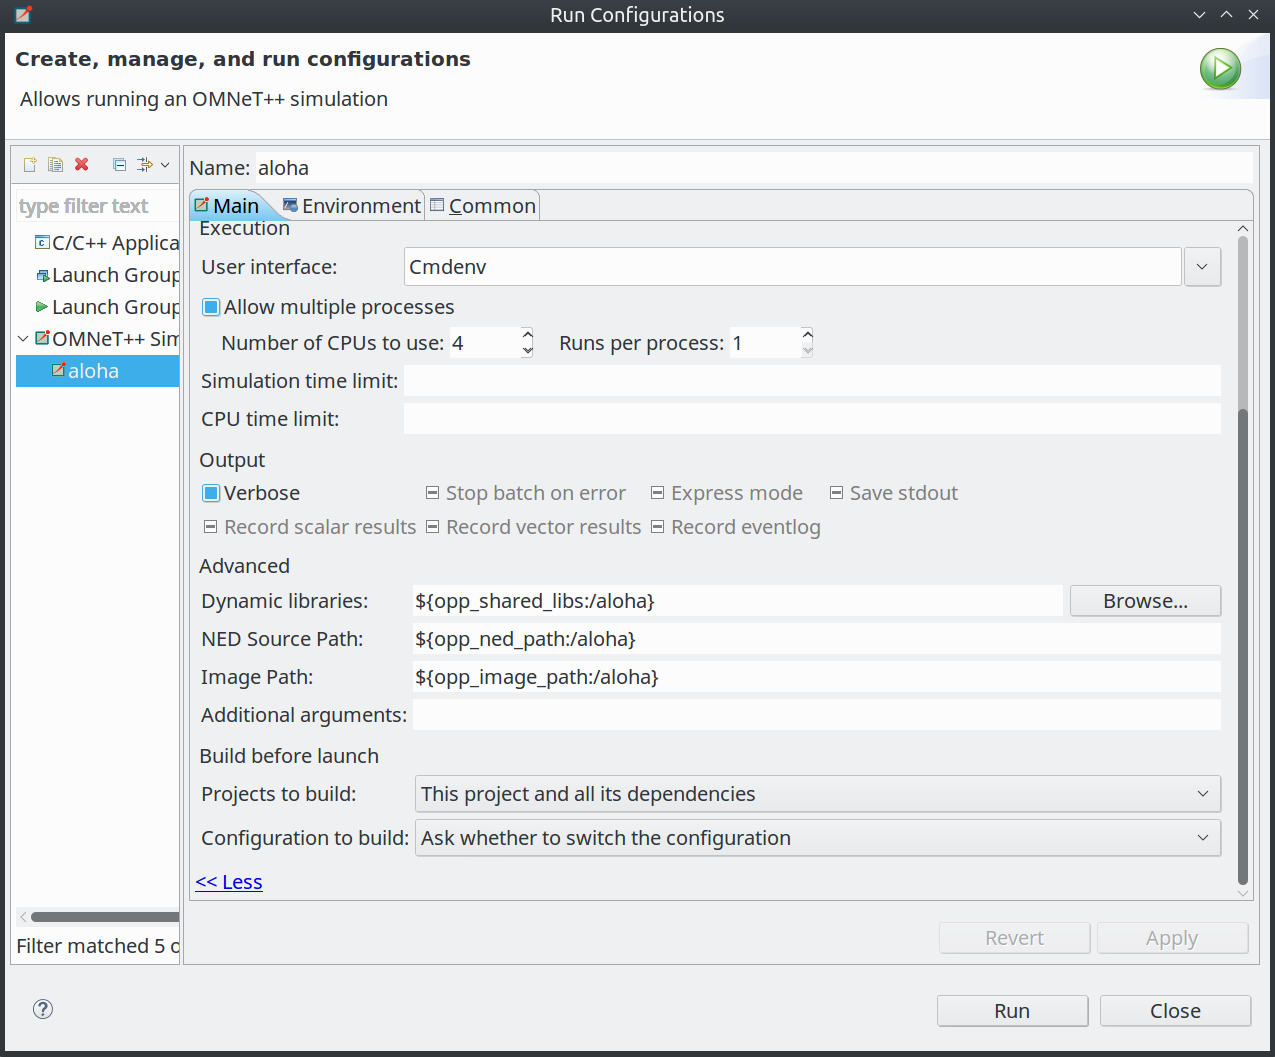The height and width of the screenshot is (1057, 1275).
Task: Click the scroll down arrow of the Main tab
Action: coord(1243,893)
